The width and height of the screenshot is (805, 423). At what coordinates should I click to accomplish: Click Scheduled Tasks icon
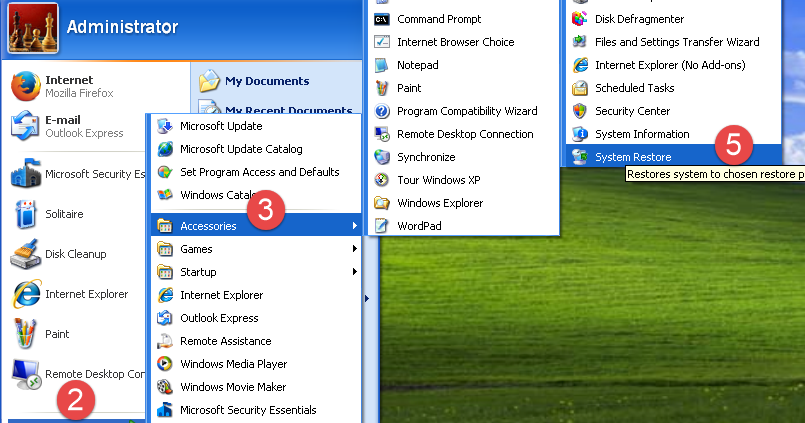(580, 88)
